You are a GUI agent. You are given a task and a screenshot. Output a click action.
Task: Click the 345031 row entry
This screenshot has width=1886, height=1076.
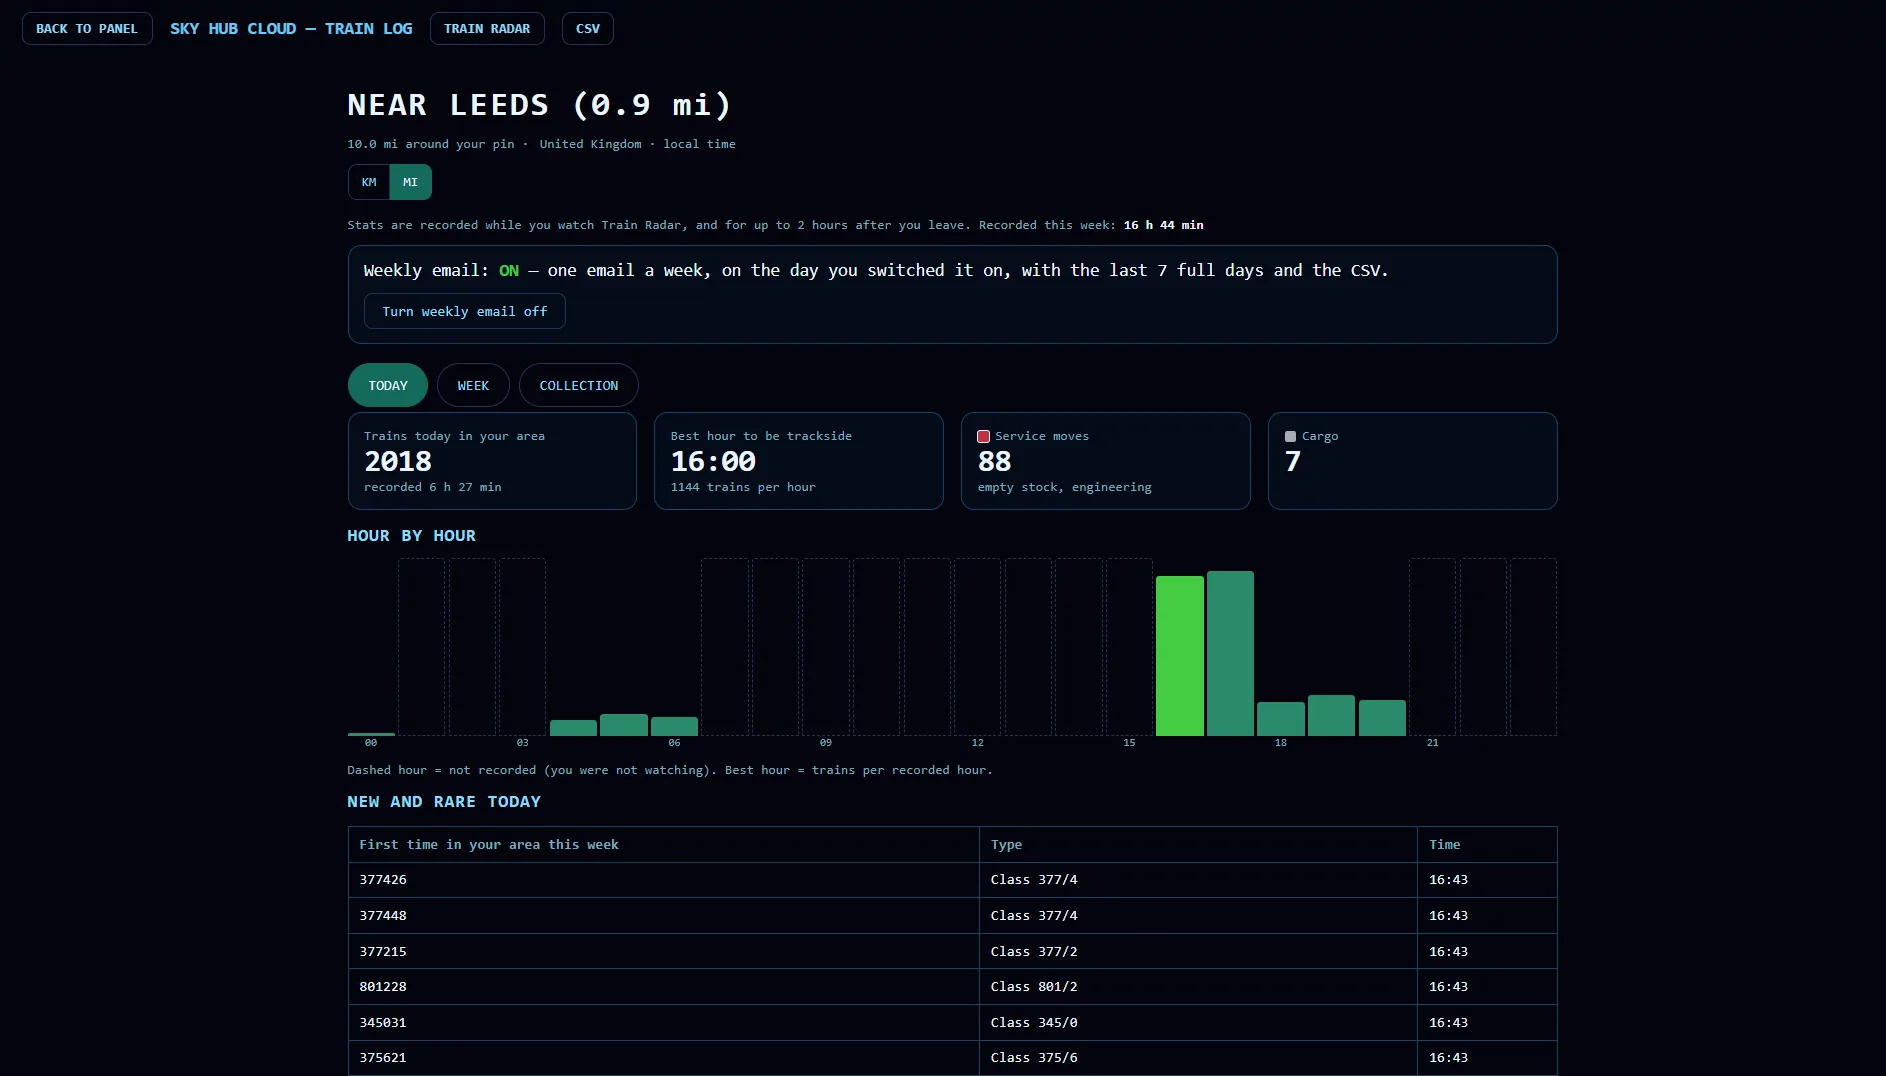pos(383,1023)
